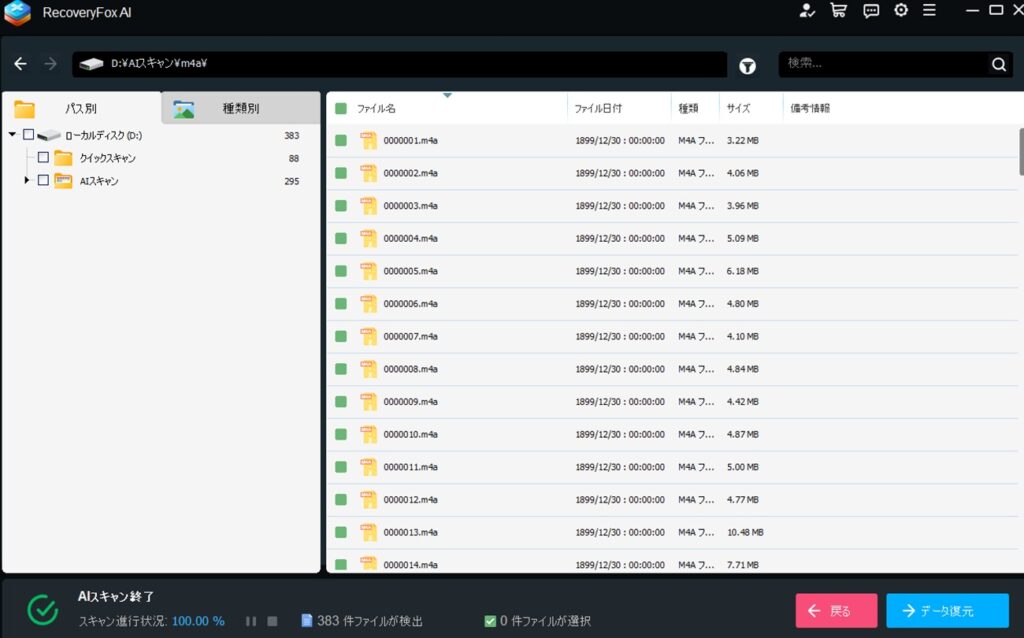This screenshot has width=1024, height=638.
Task: Collapse the ローカルディスク (D:) node
Action: (x=12, y=135)
